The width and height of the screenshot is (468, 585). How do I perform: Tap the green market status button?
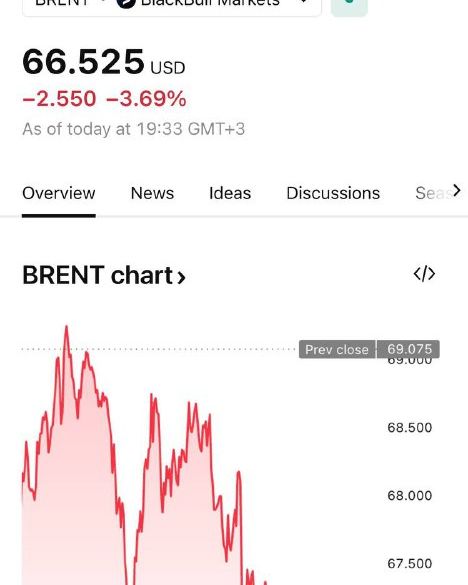click(349, 7)
